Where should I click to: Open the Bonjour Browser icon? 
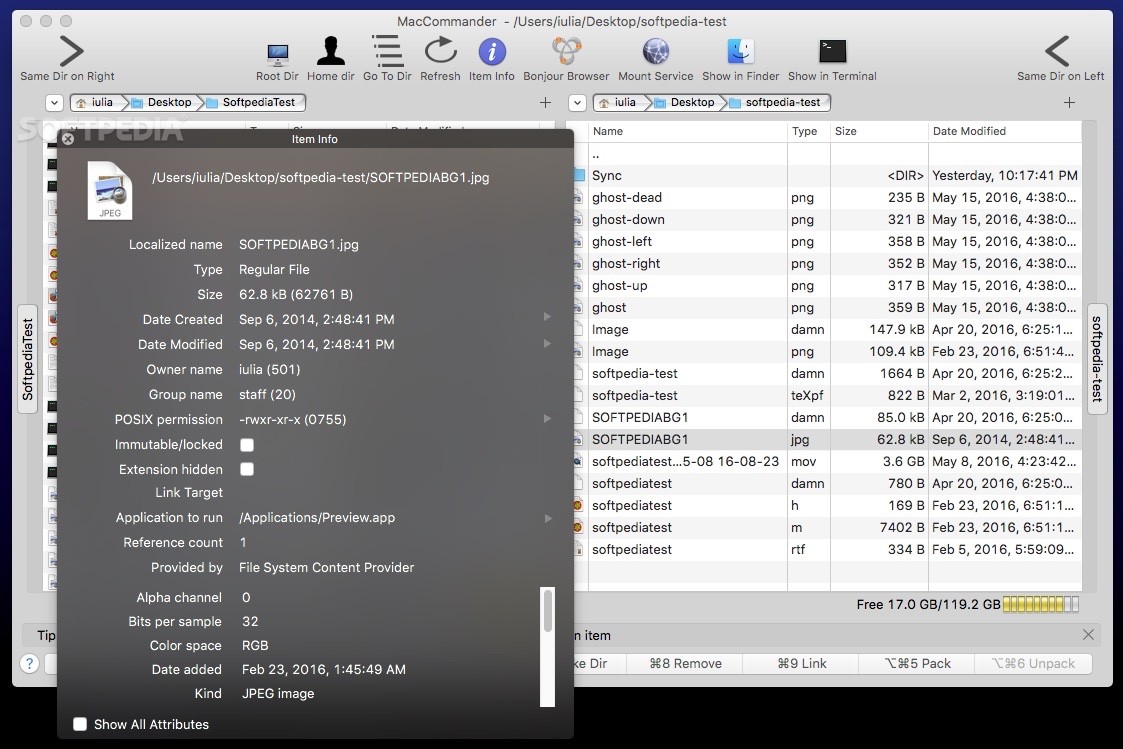coord(567,51)
